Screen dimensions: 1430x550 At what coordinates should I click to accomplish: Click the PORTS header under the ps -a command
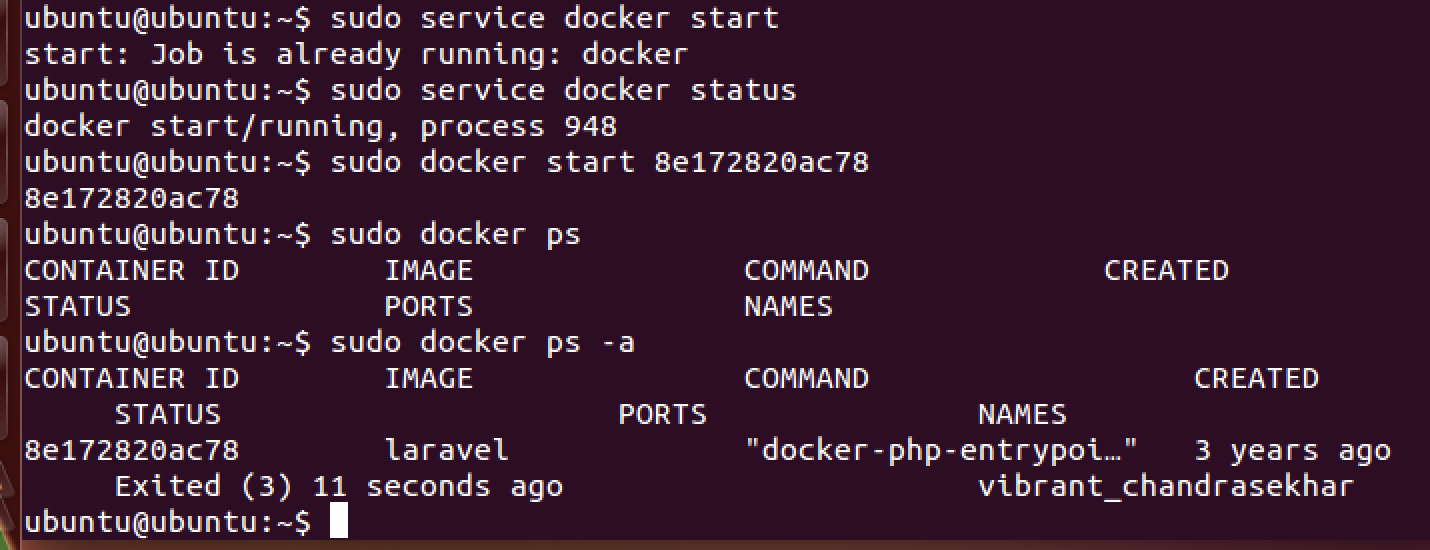click(662, 414)
